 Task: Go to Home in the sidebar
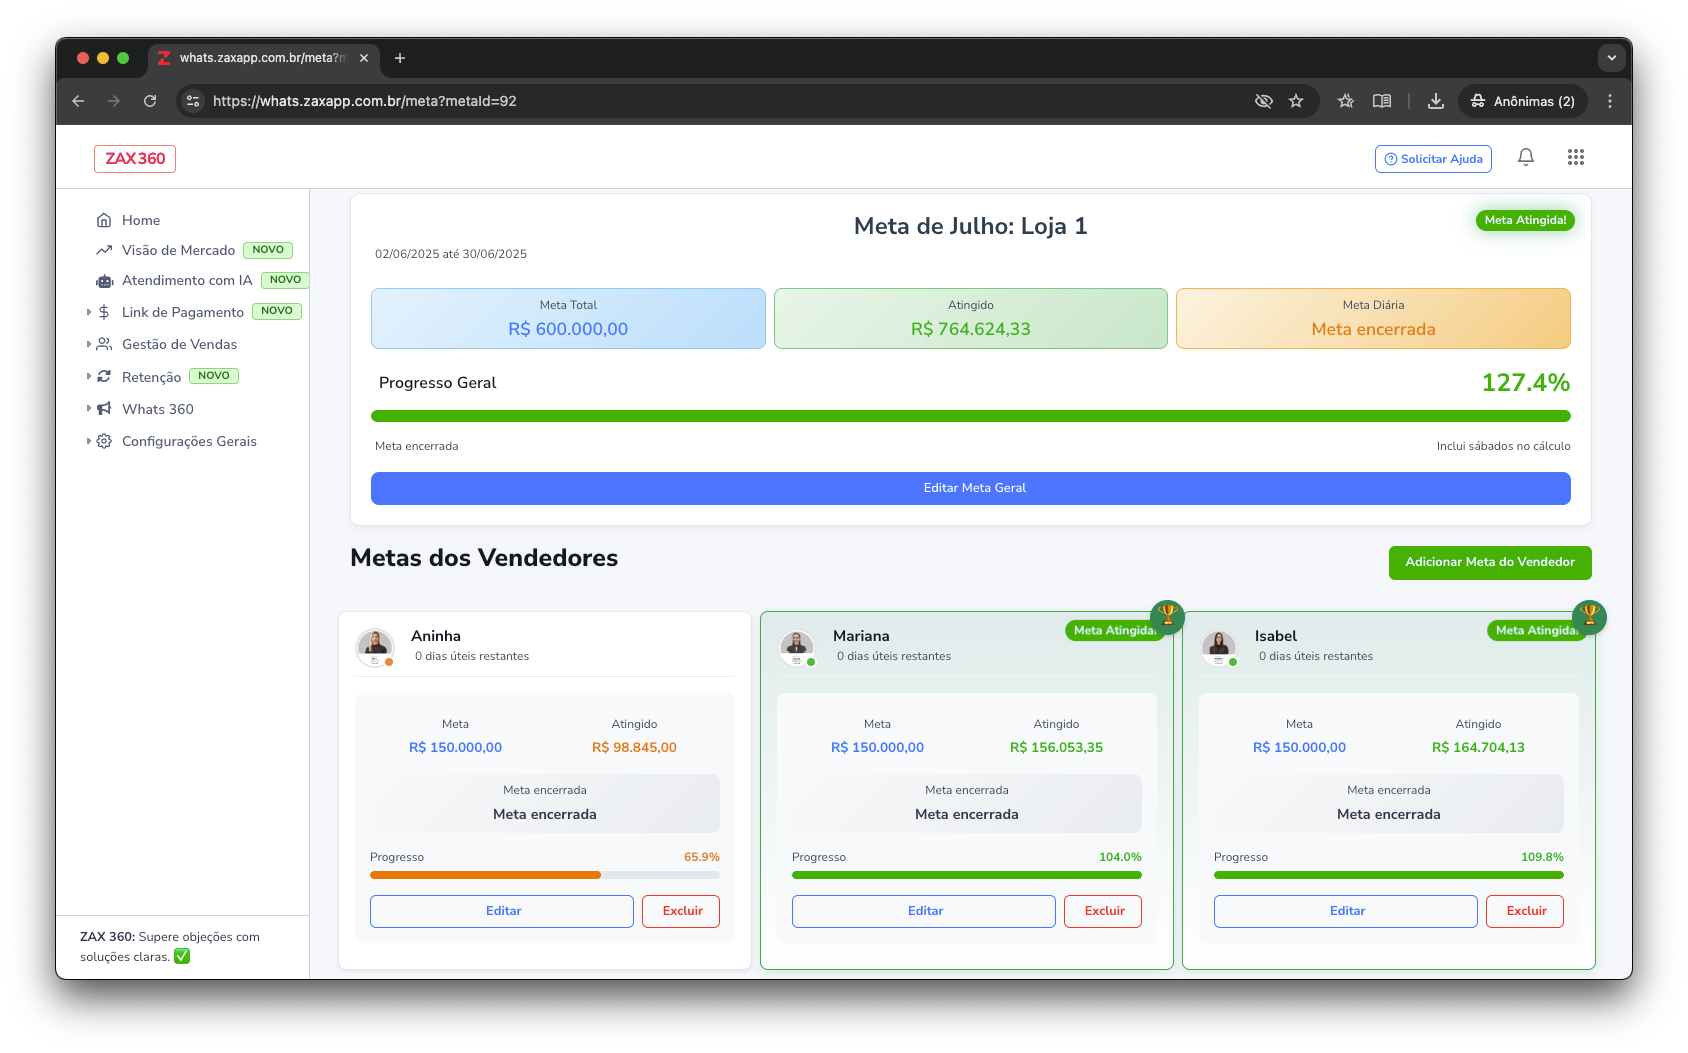pos(140,220)
